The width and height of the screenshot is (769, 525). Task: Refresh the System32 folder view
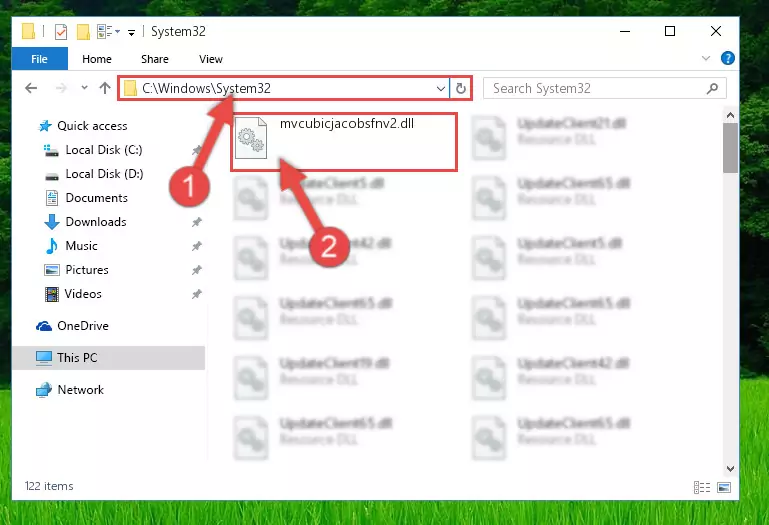pyautogui.click(x=461, y=89)
